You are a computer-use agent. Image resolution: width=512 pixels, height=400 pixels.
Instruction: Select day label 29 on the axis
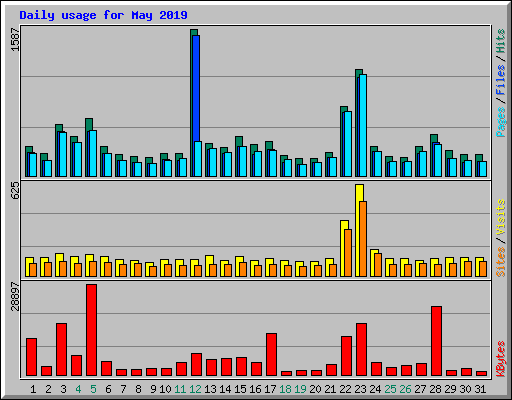pyautogui.click(x=450, y=389)
